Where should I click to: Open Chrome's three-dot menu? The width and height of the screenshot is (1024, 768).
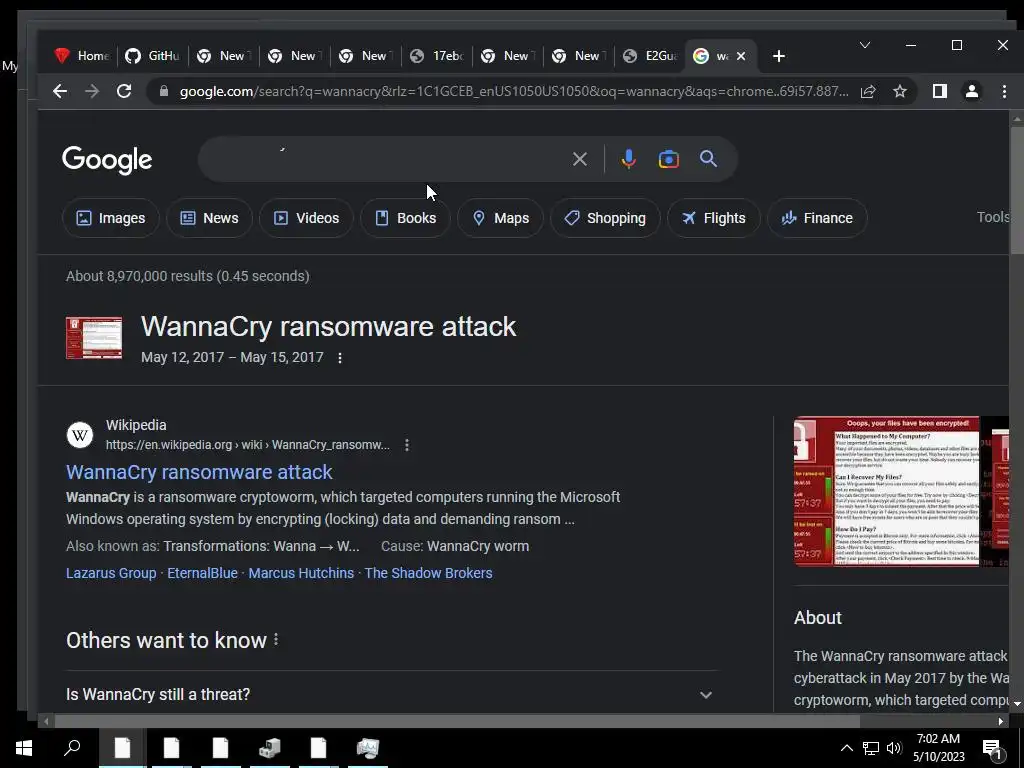[x=1004, y=91]
